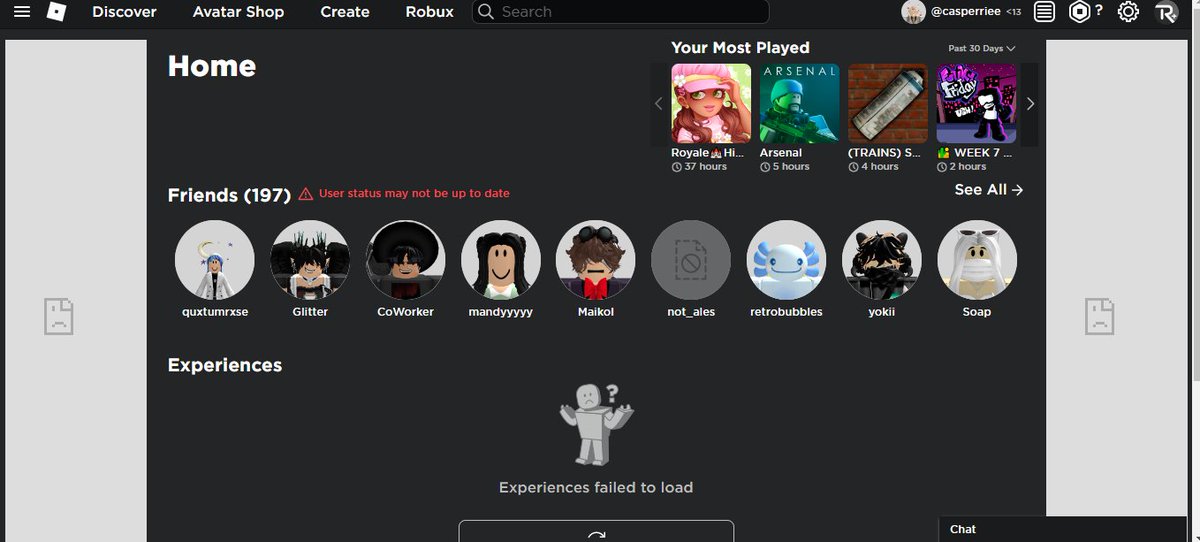Click previous arrow in Most Played carousel
1200x542 pixels.
(659, 103)
